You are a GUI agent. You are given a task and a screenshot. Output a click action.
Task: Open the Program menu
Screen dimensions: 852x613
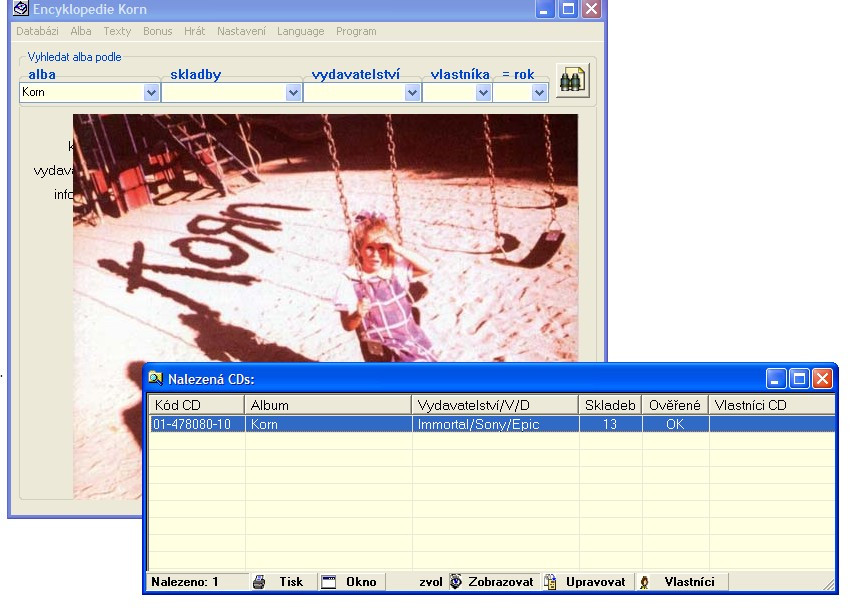coord(356,31)
